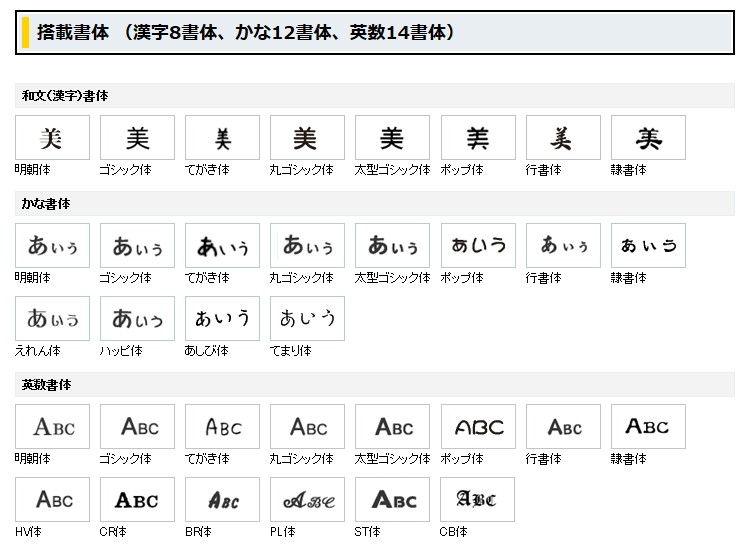Click the えれん体 kana sample
The height and width of the screenshot is (549, 750).
52,319
